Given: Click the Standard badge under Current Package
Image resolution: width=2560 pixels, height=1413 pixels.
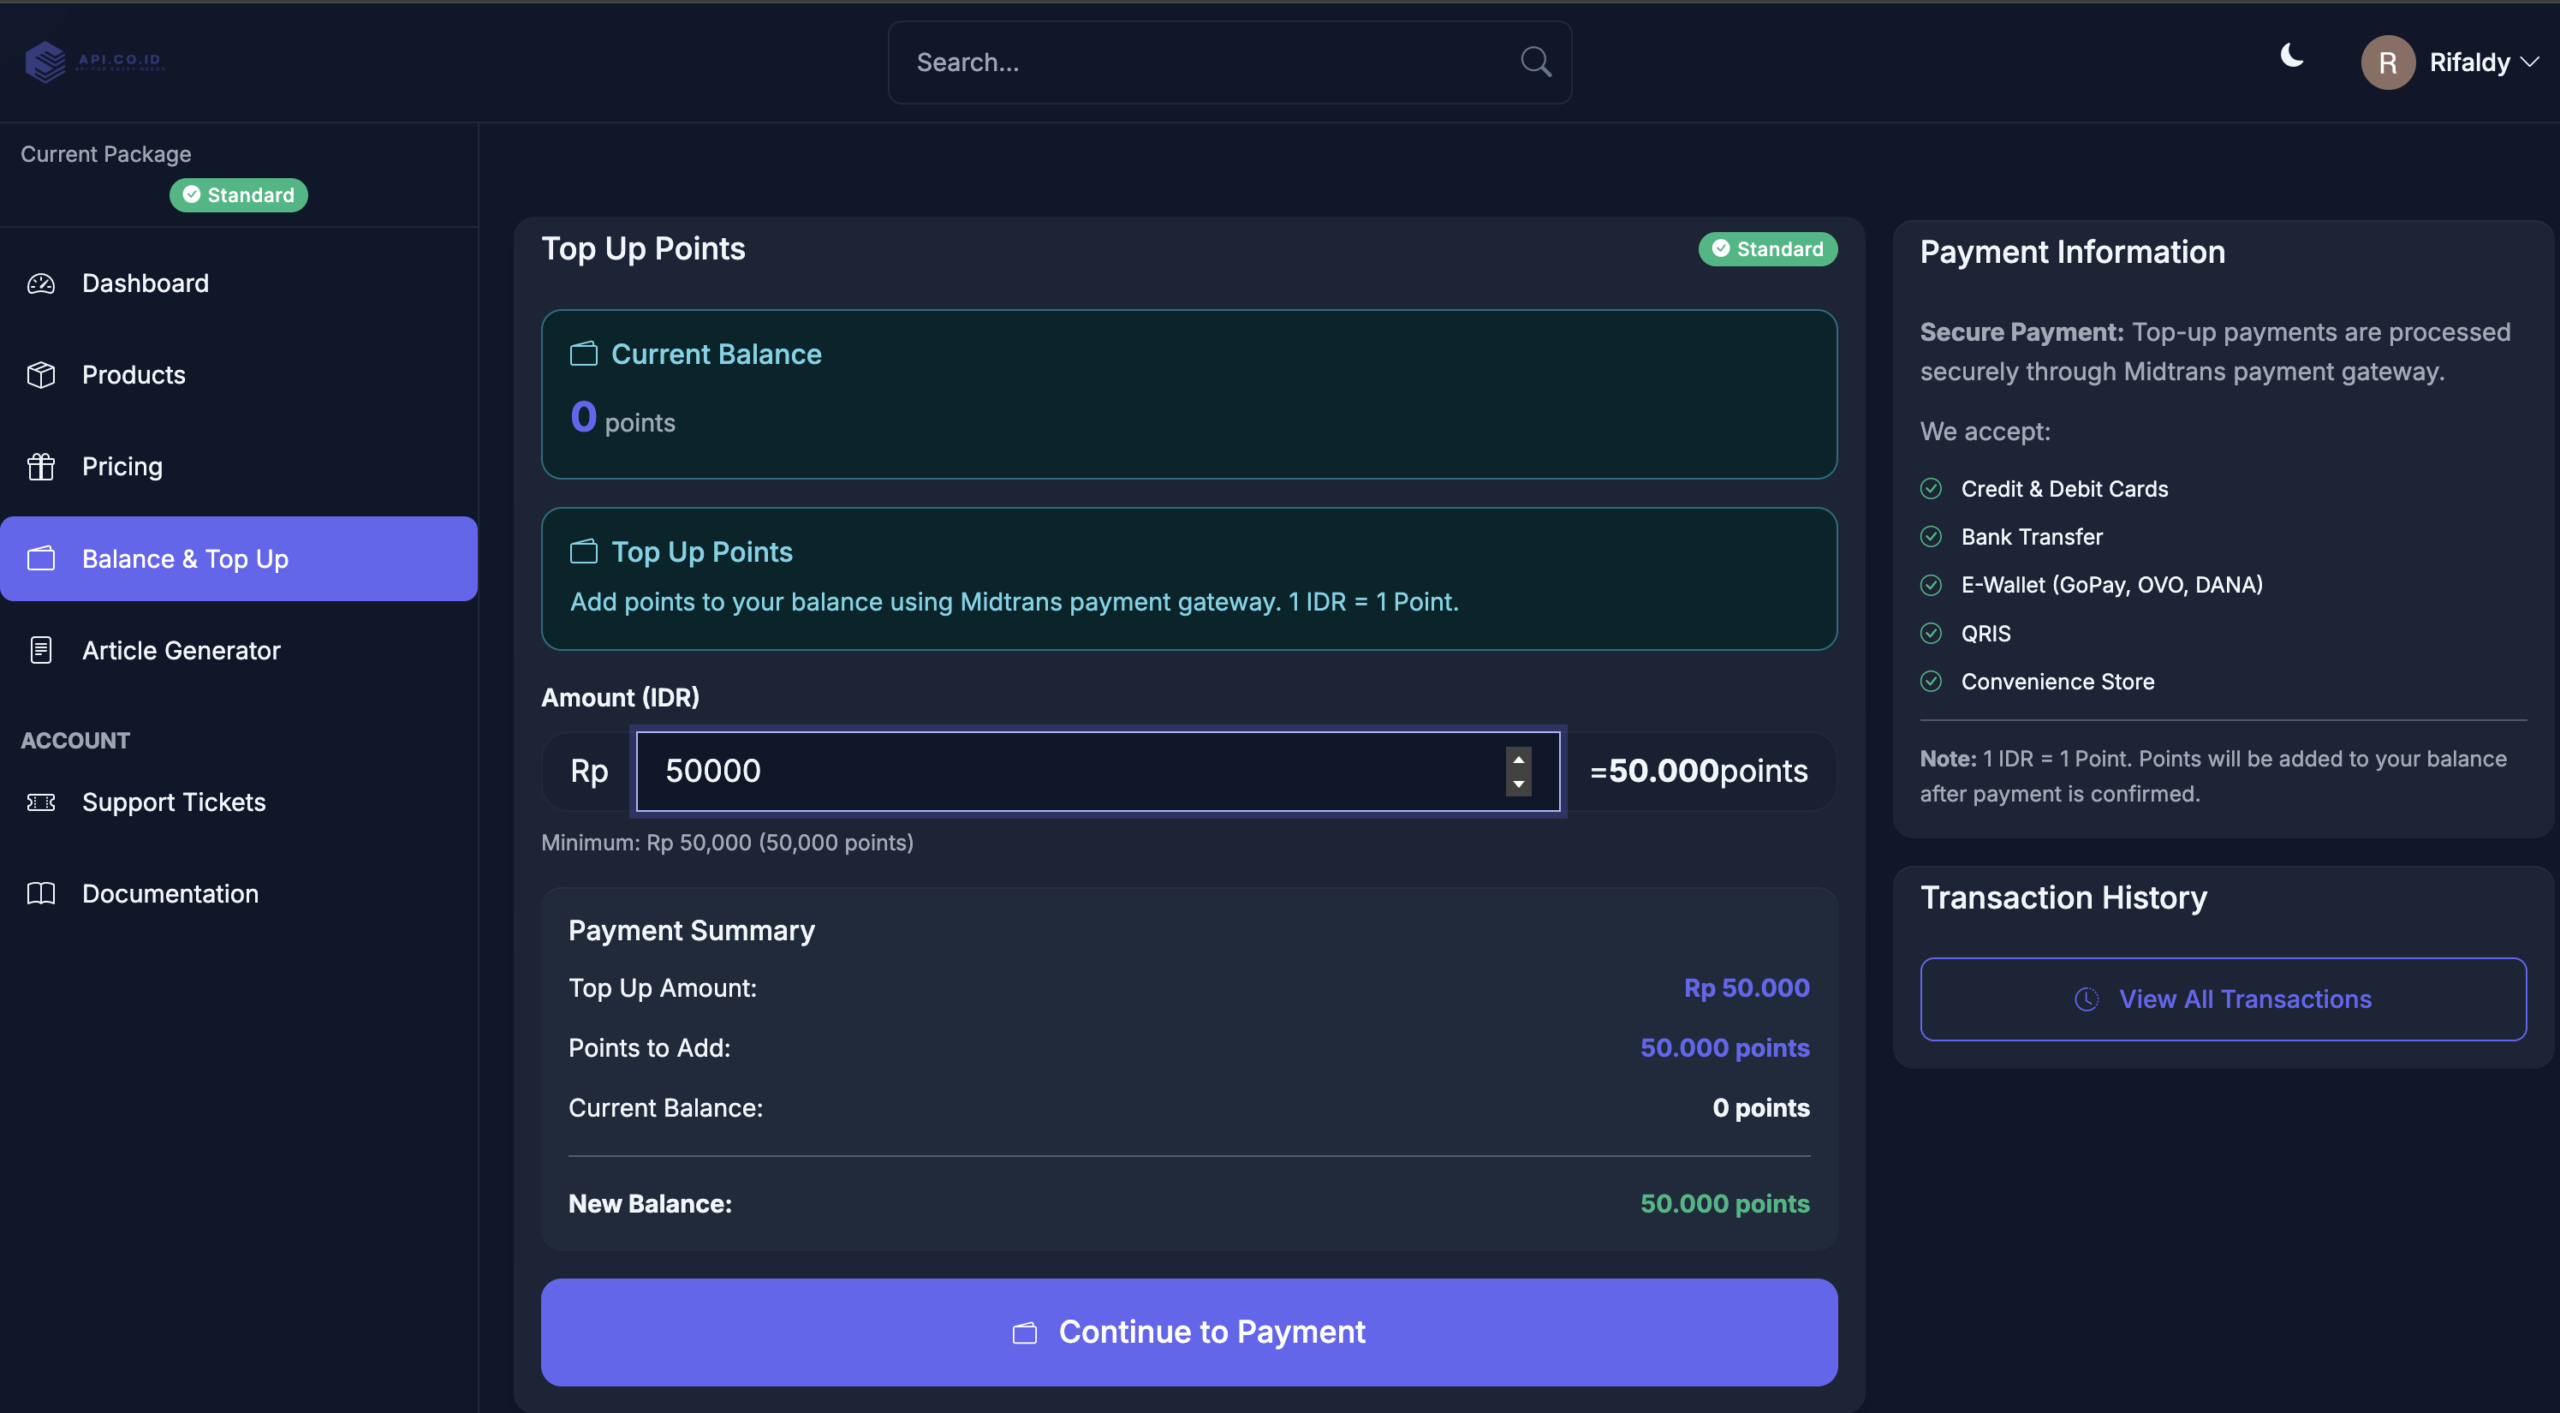Looking at the screenshot, I should (238, 194).
